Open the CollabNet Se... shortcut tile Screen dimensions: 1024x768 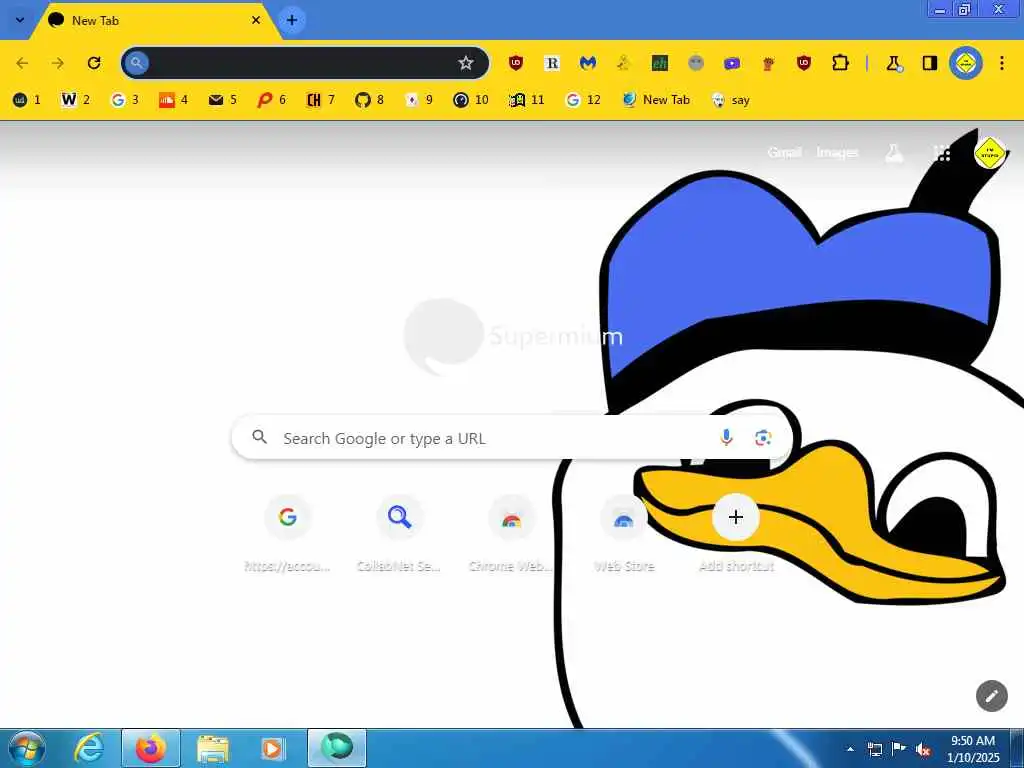[400, 534]
